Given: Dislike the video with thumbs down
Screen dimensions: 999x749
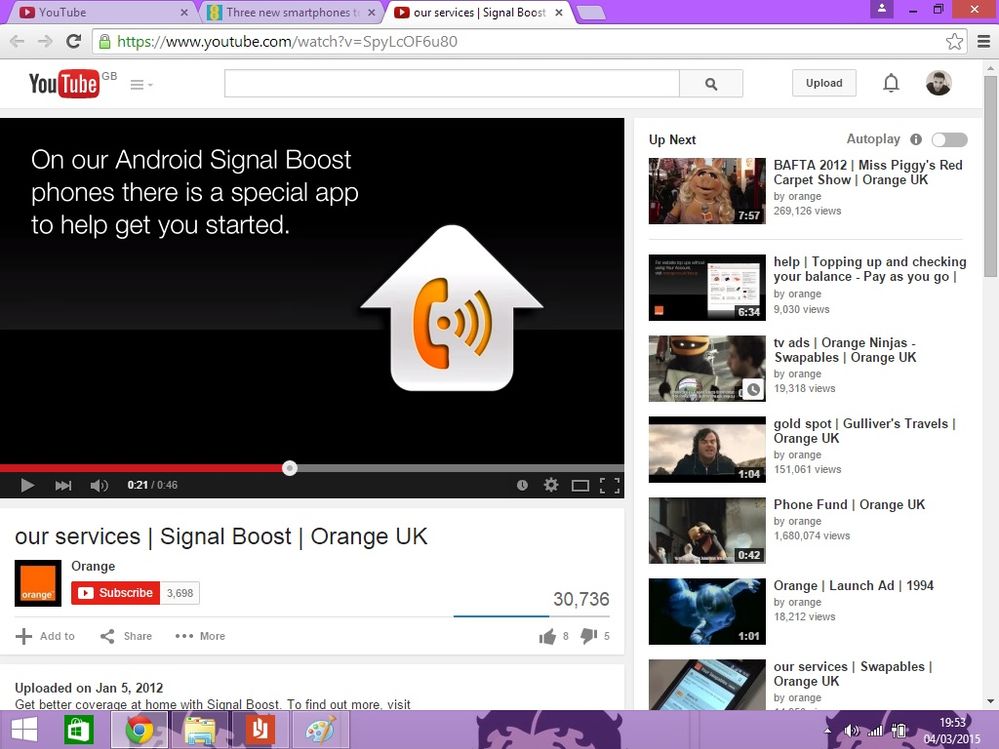Looking at the screenshot, I should 589,636.
